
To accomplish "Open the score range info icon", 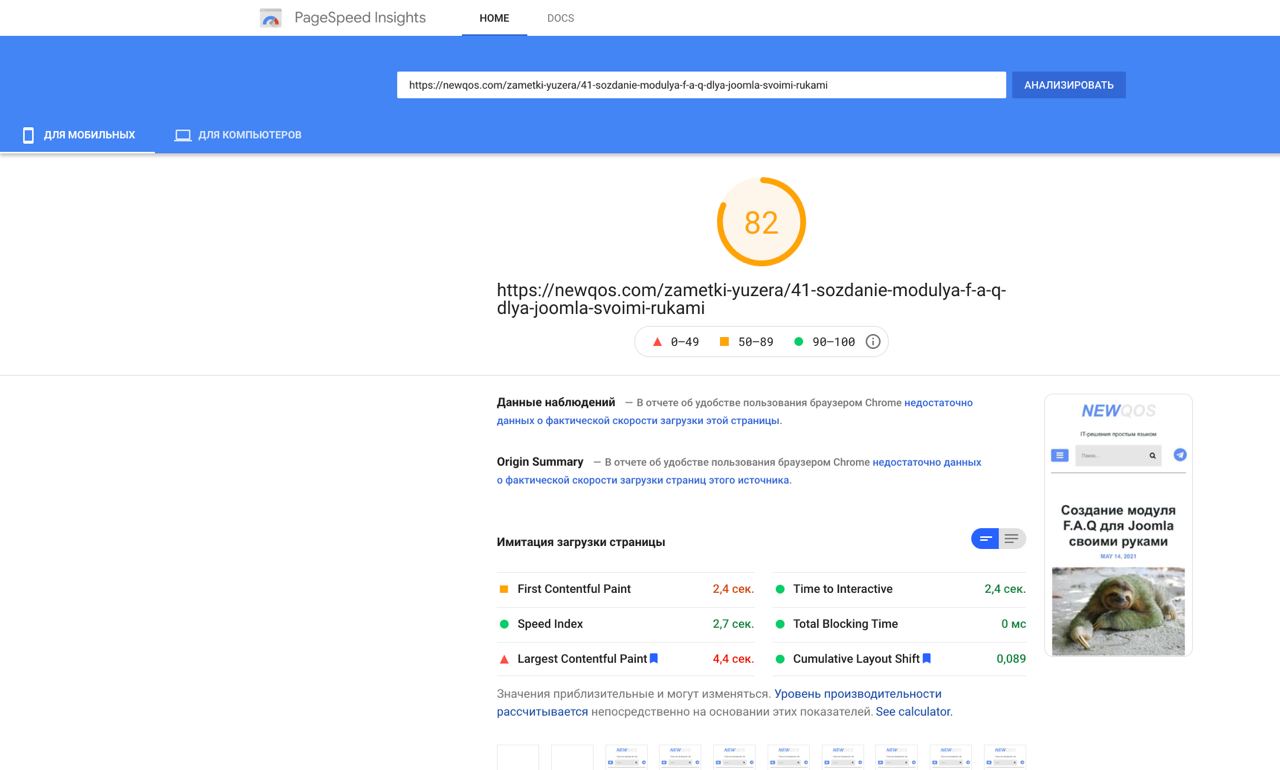I will (x=872, y=342).
